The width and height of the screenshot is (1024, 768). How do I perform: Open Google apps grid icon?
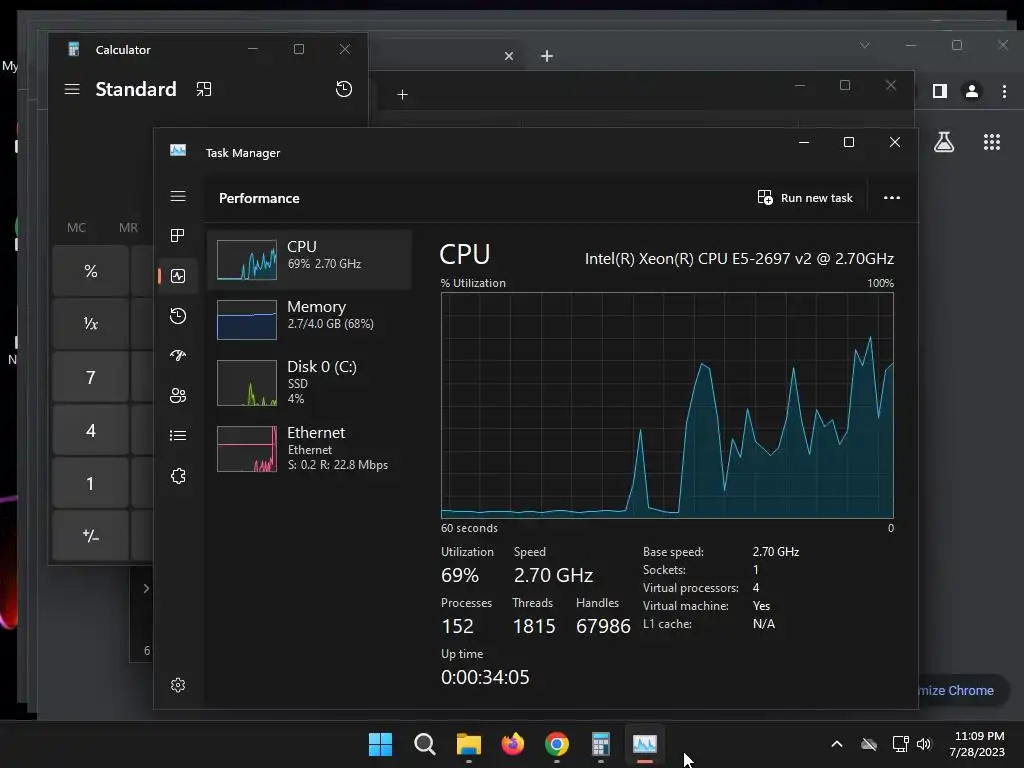tap(992, 142)
